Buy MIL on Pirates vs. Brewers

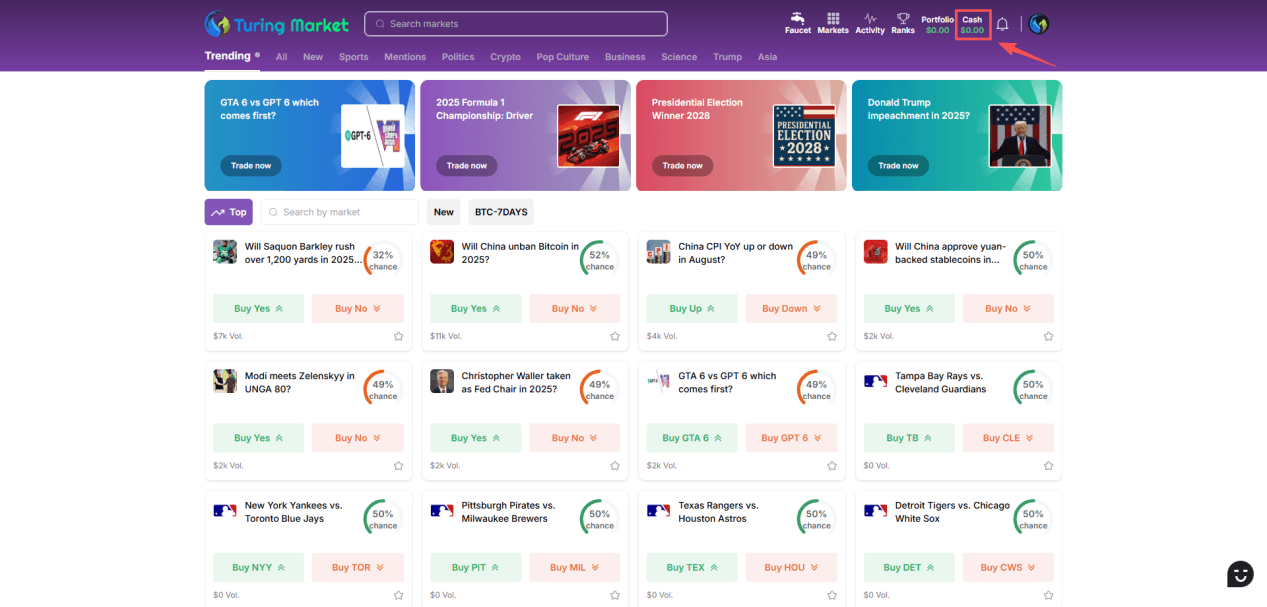pyautogui.click(x=575, y=567)
